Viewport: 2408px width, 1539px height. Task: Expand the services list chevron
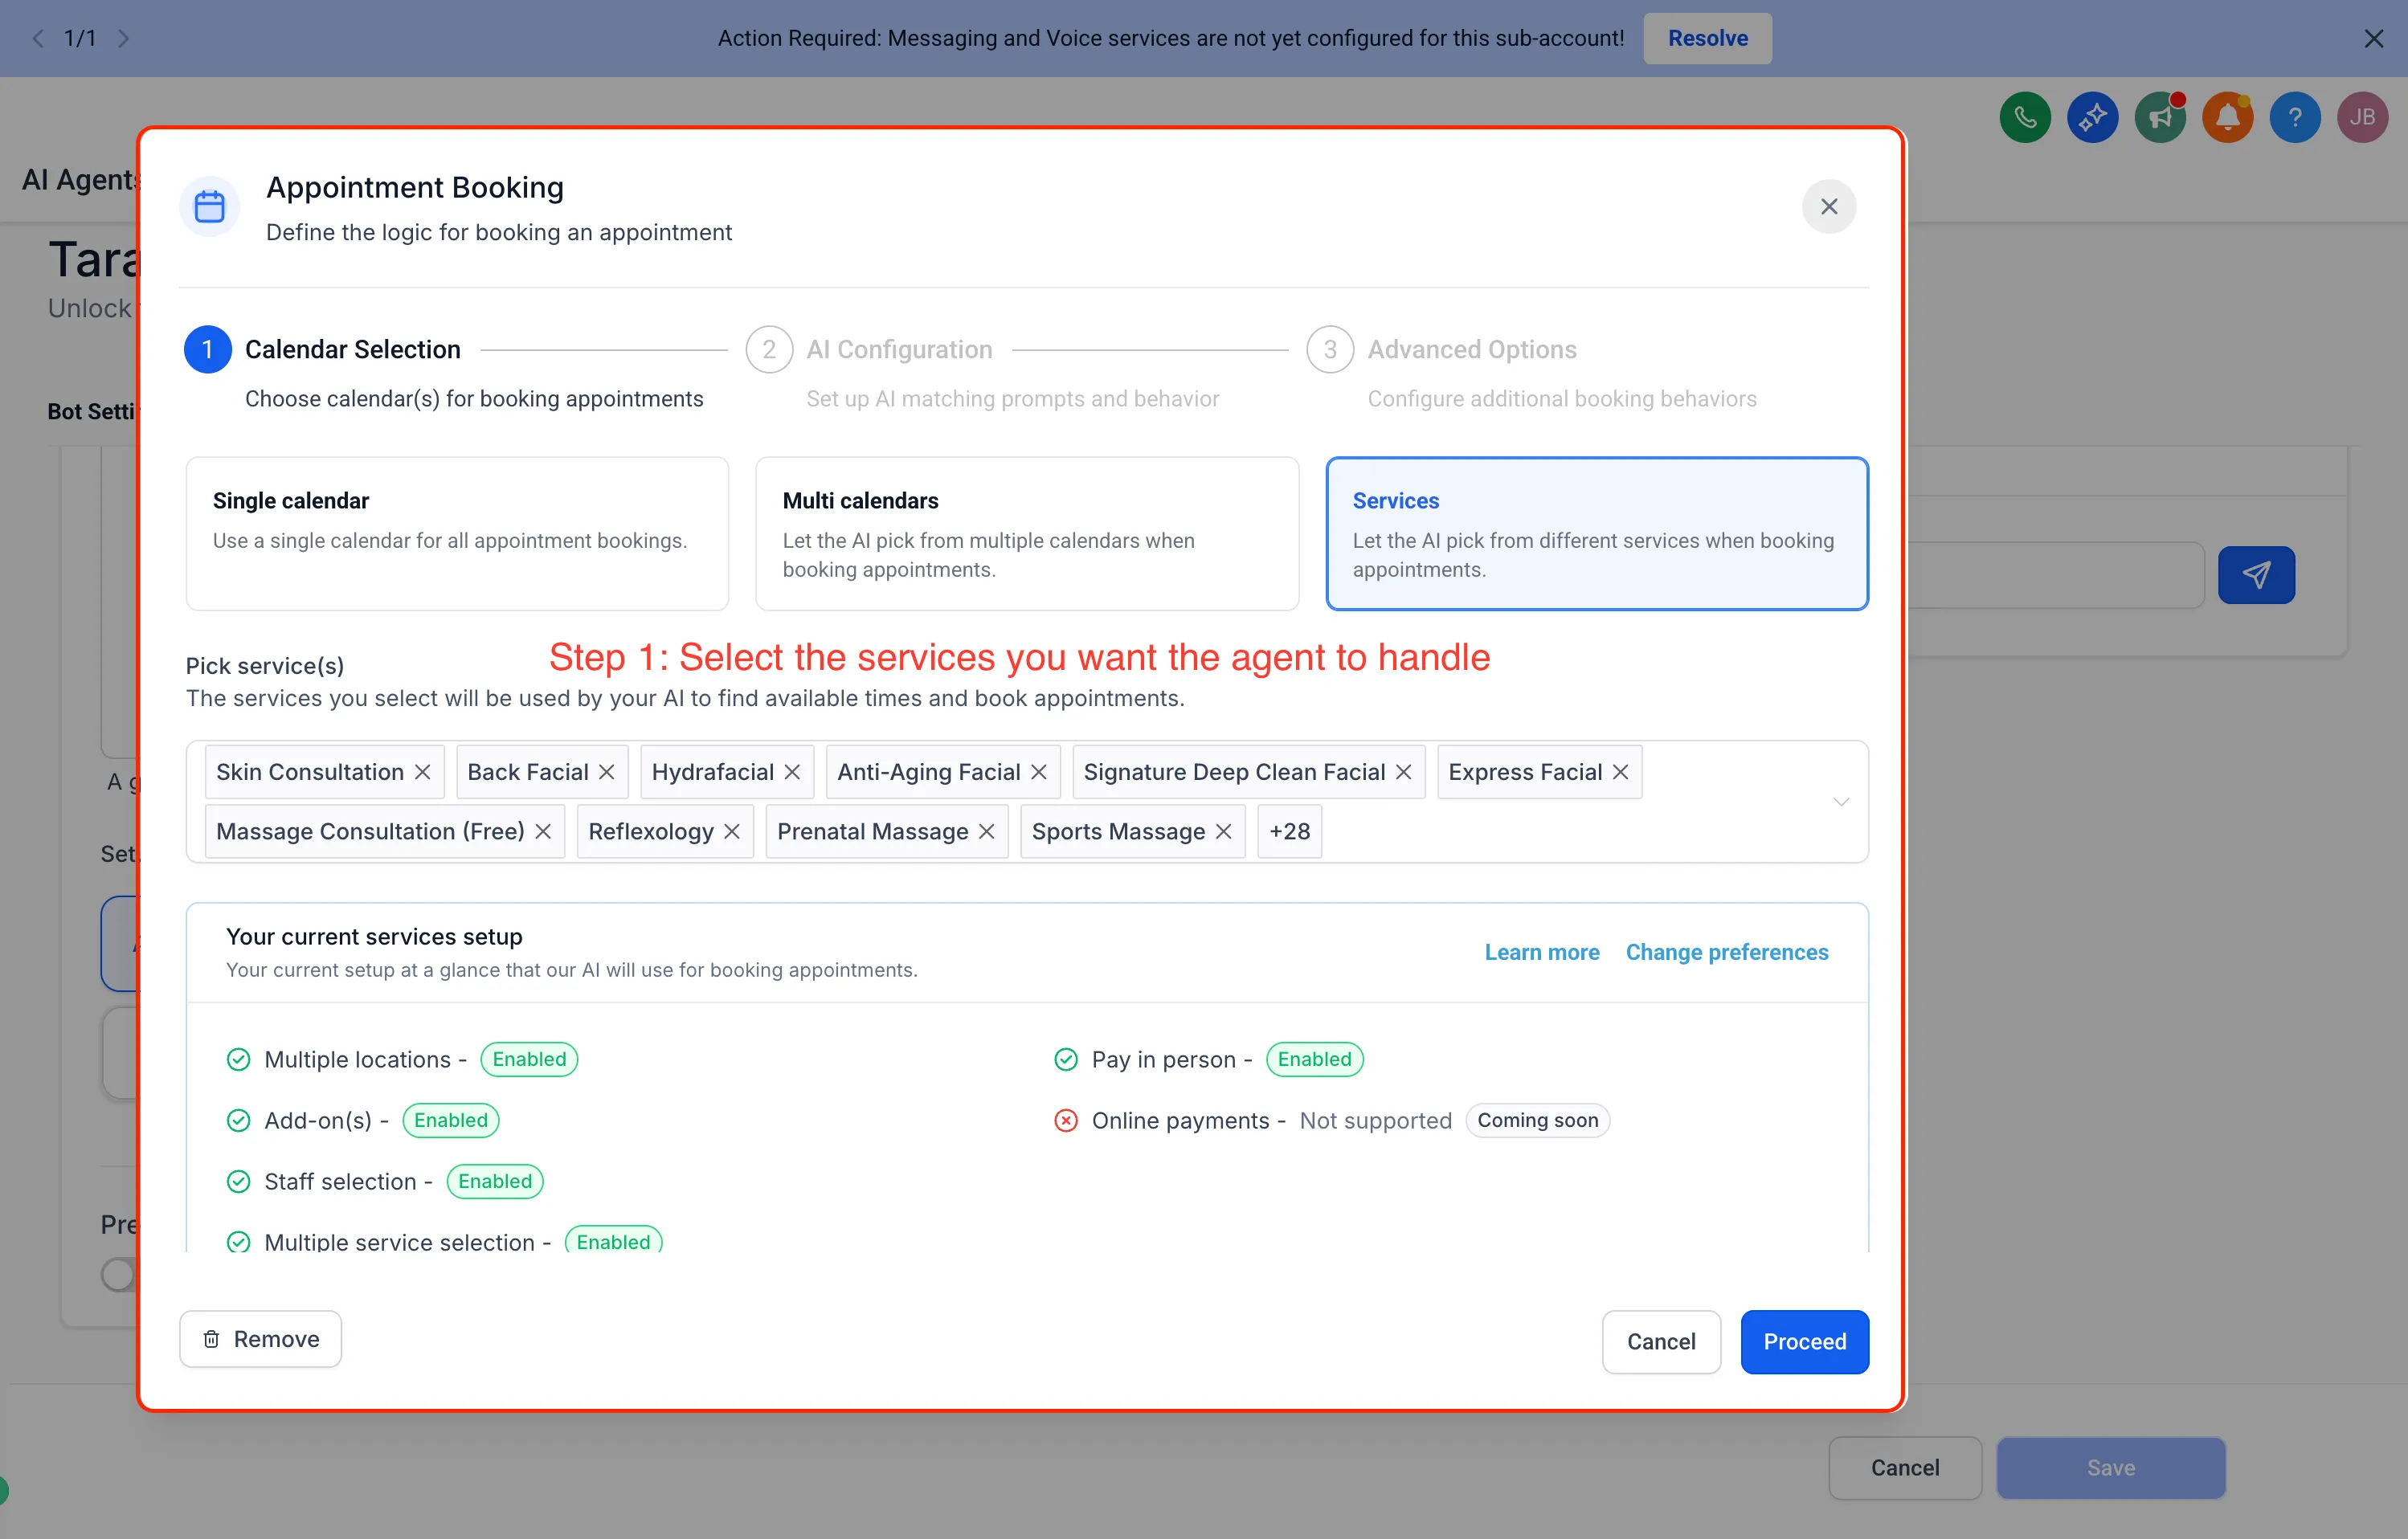[1841, 801]
